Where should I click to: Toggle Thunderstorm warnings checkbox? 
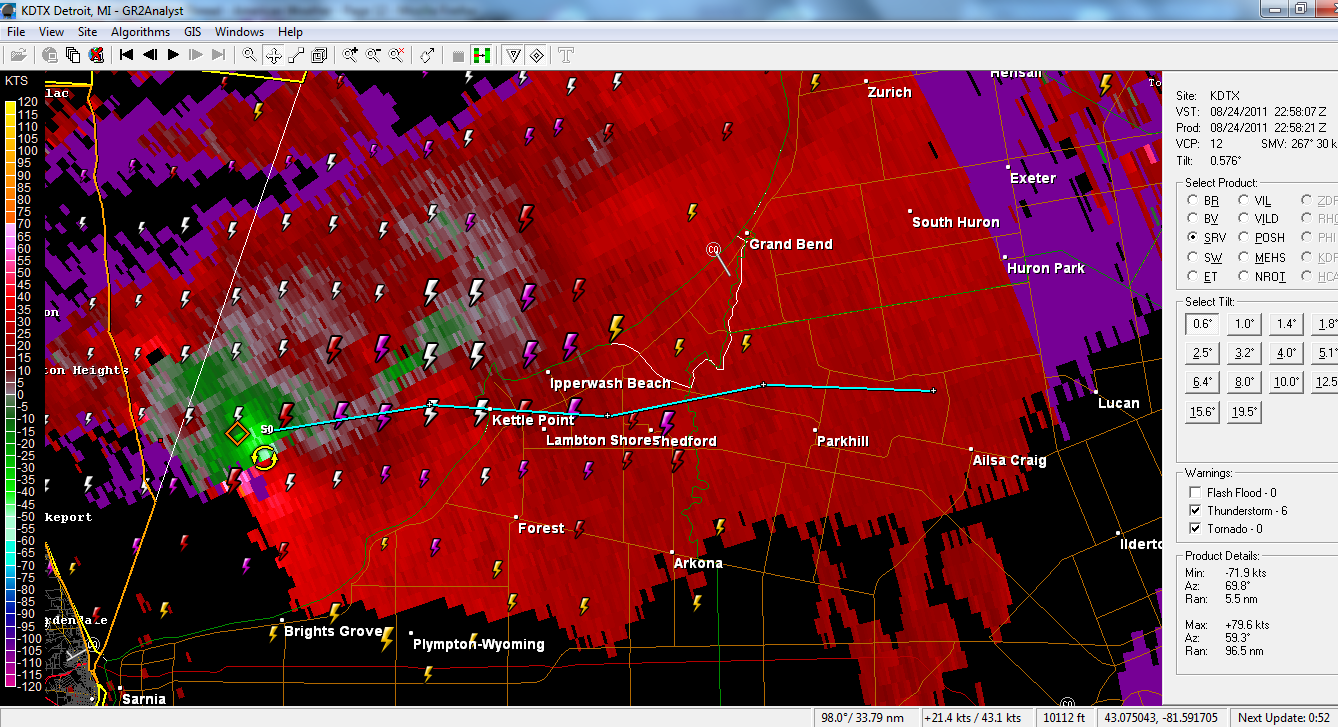(x=1196, y=511)
